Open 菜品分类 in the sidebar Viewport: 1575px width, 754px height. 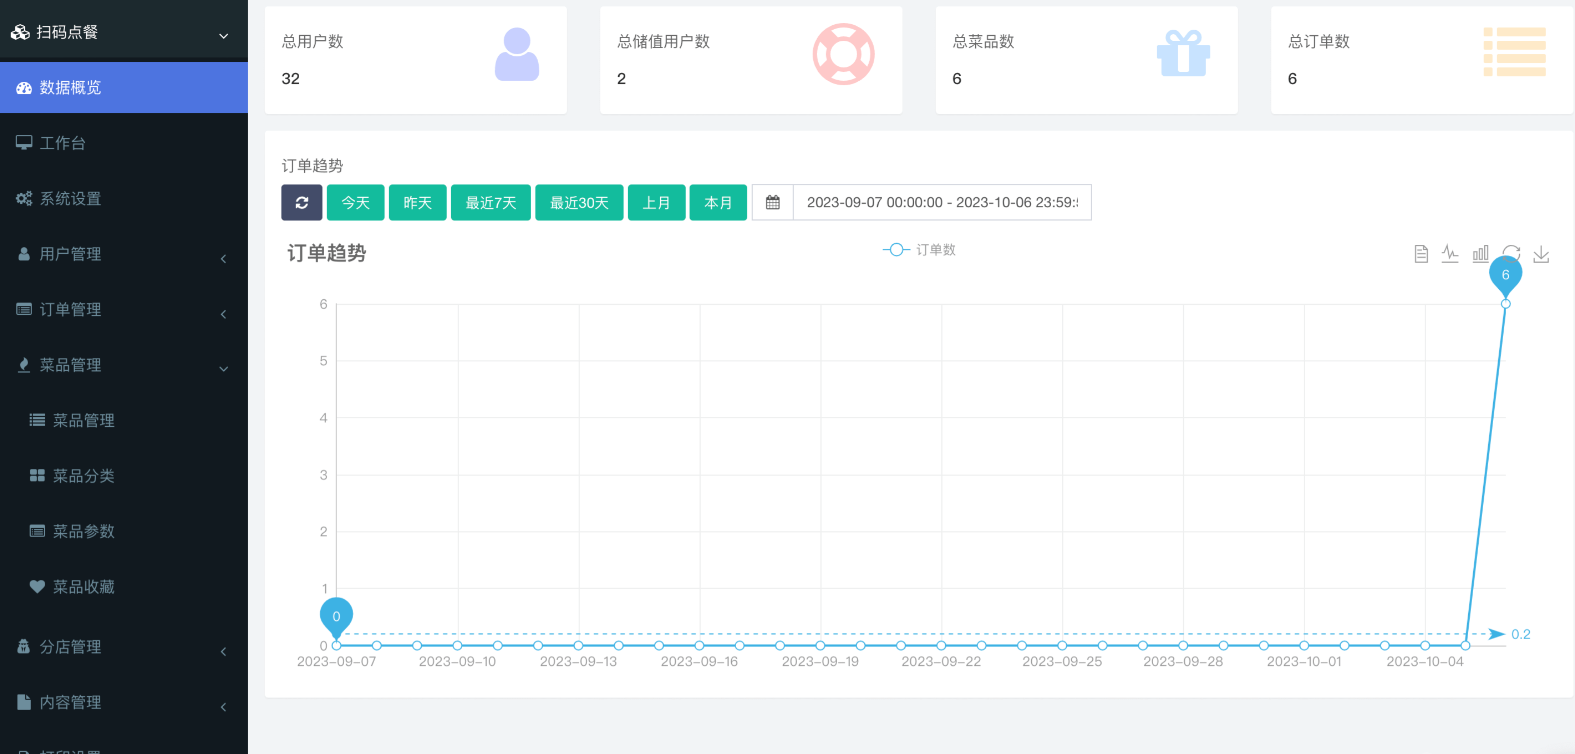[x=84, y=476]
